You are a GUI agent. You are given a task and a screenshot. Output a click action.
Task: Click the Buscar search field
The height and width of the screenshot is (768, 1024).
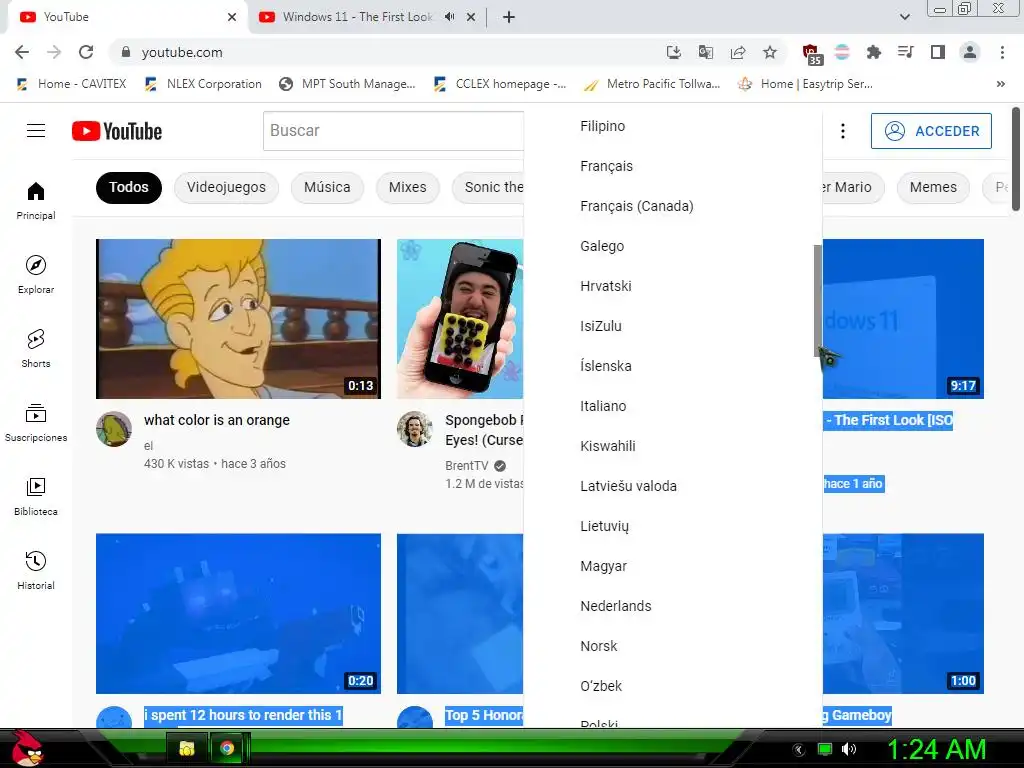coord(393,131)
